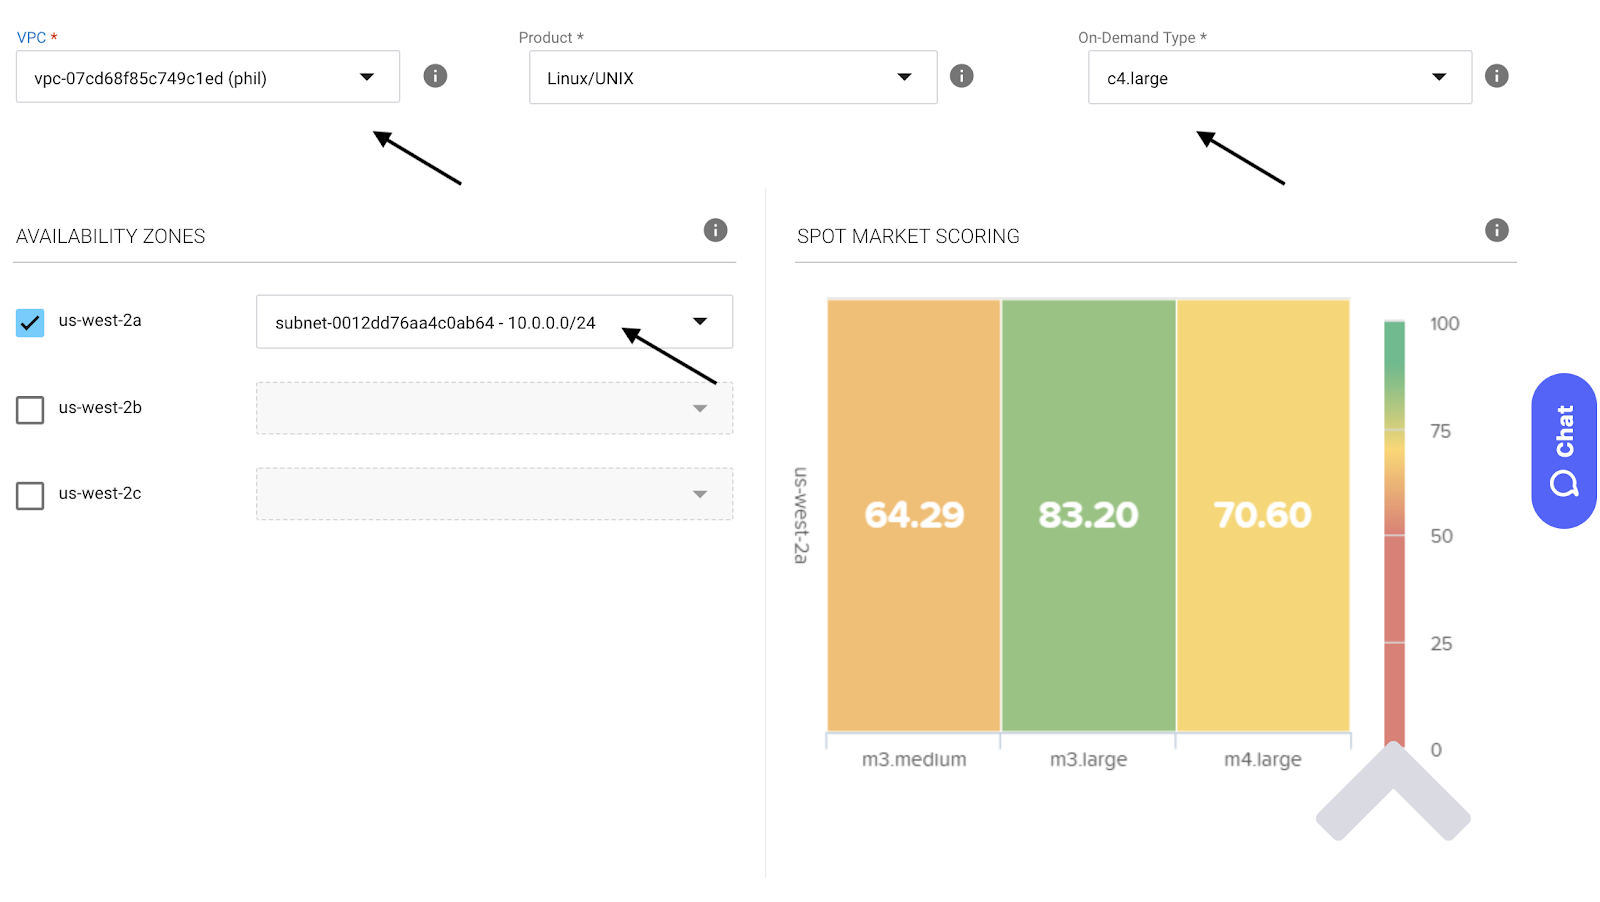Image resolution: width=1600 pixels, height=902 pixels.
Task: Click the info icon beside Product dropdown
Action: coord(961,76)
